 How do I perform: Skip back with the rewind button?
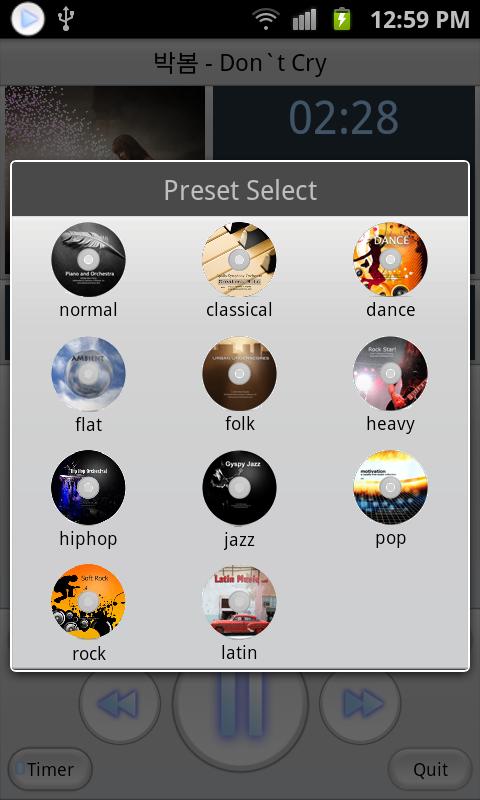(120, 704)
